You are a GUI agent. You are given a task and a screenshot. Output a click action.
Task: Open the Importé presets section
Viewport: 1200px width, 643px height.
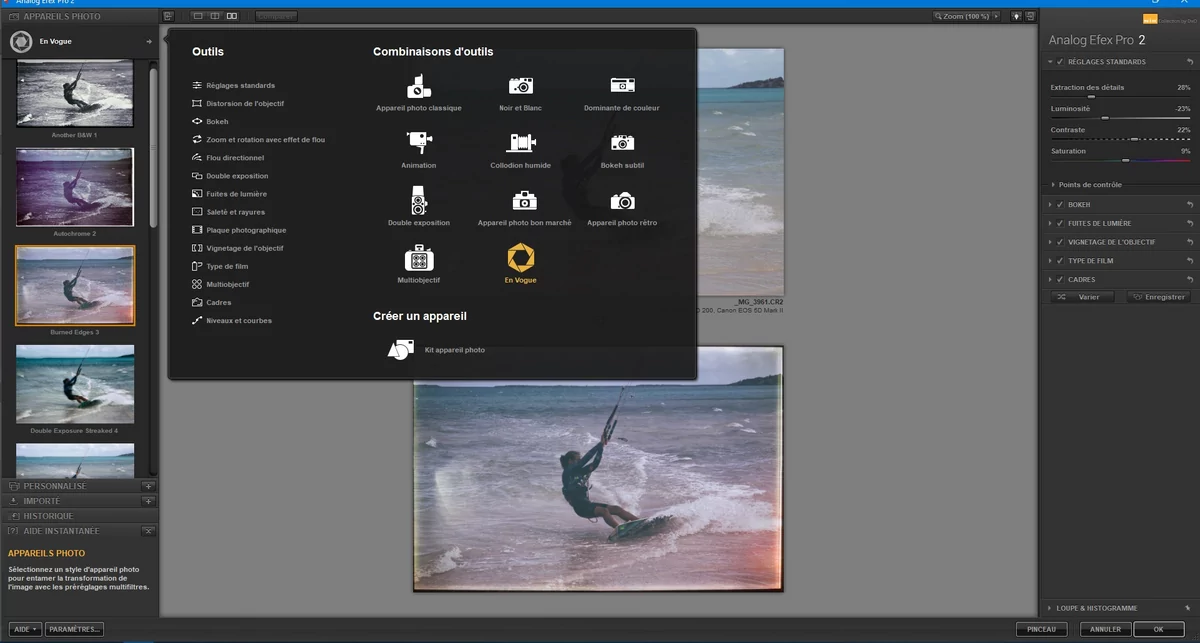coord(79,501)
